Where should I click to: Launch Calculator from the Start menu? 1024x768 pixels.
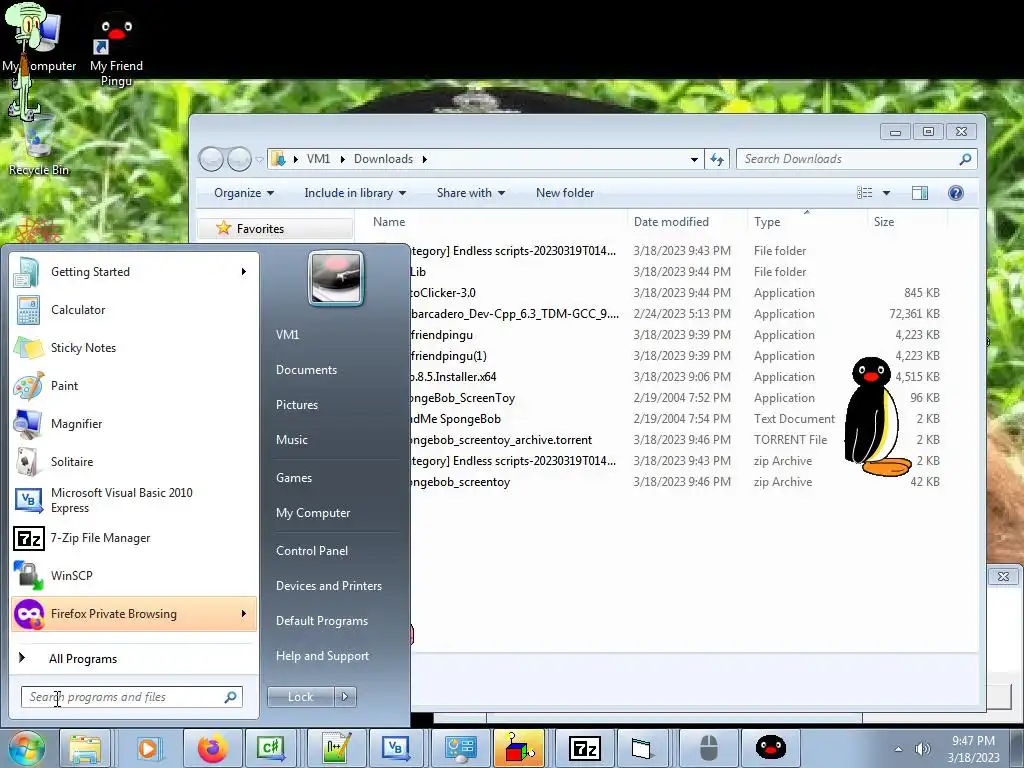134,310
